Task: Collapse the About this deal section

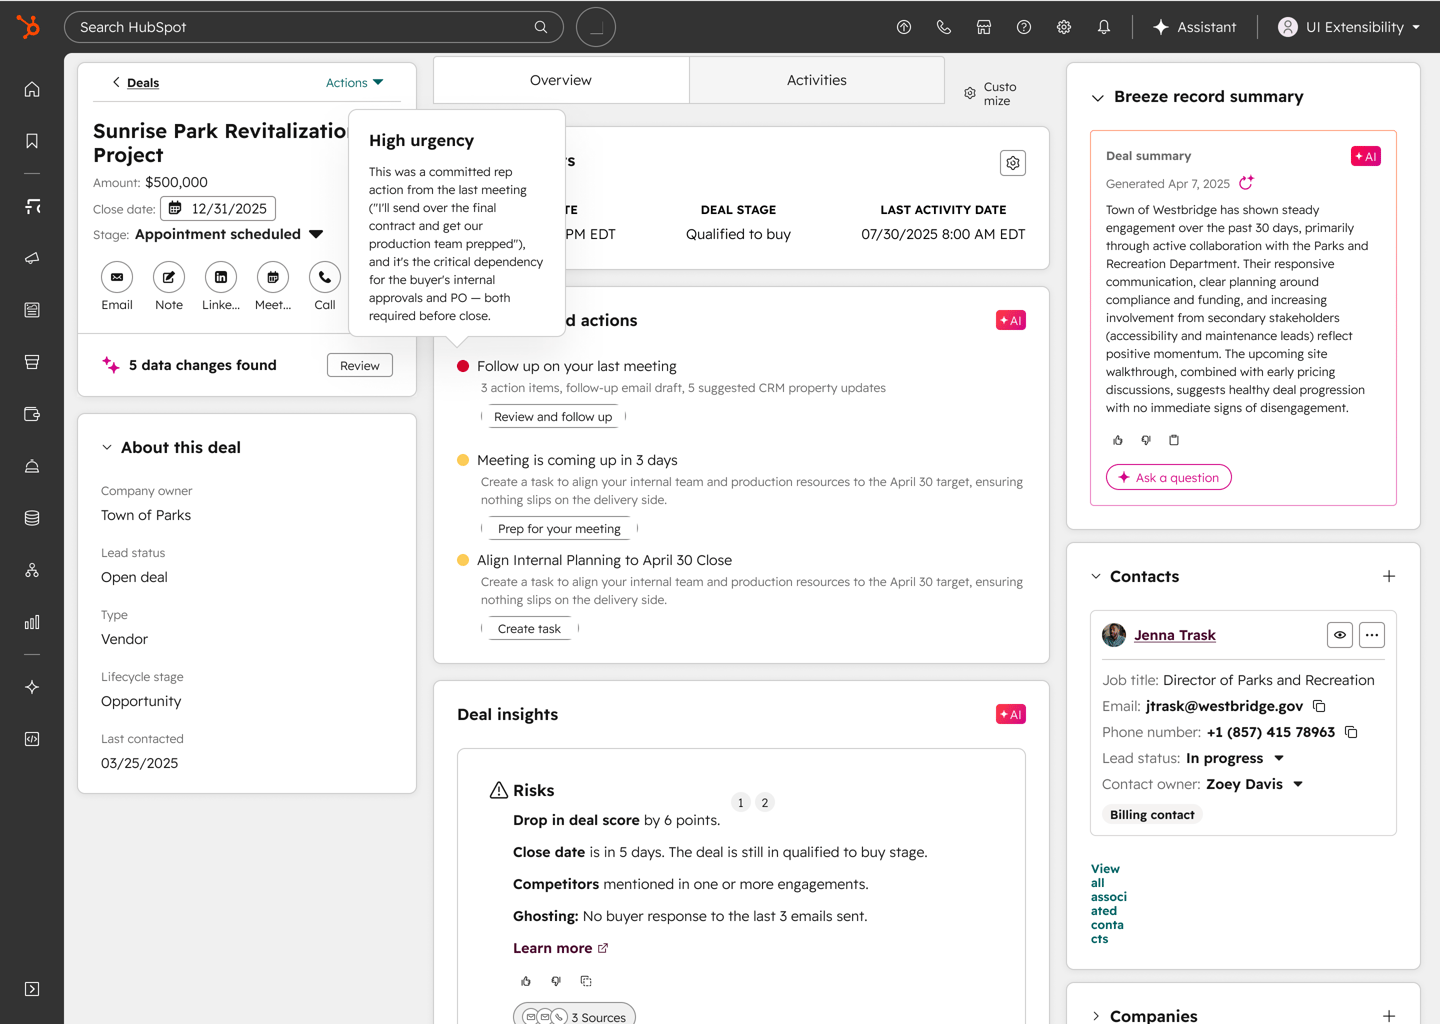Action: coord(107,447)
